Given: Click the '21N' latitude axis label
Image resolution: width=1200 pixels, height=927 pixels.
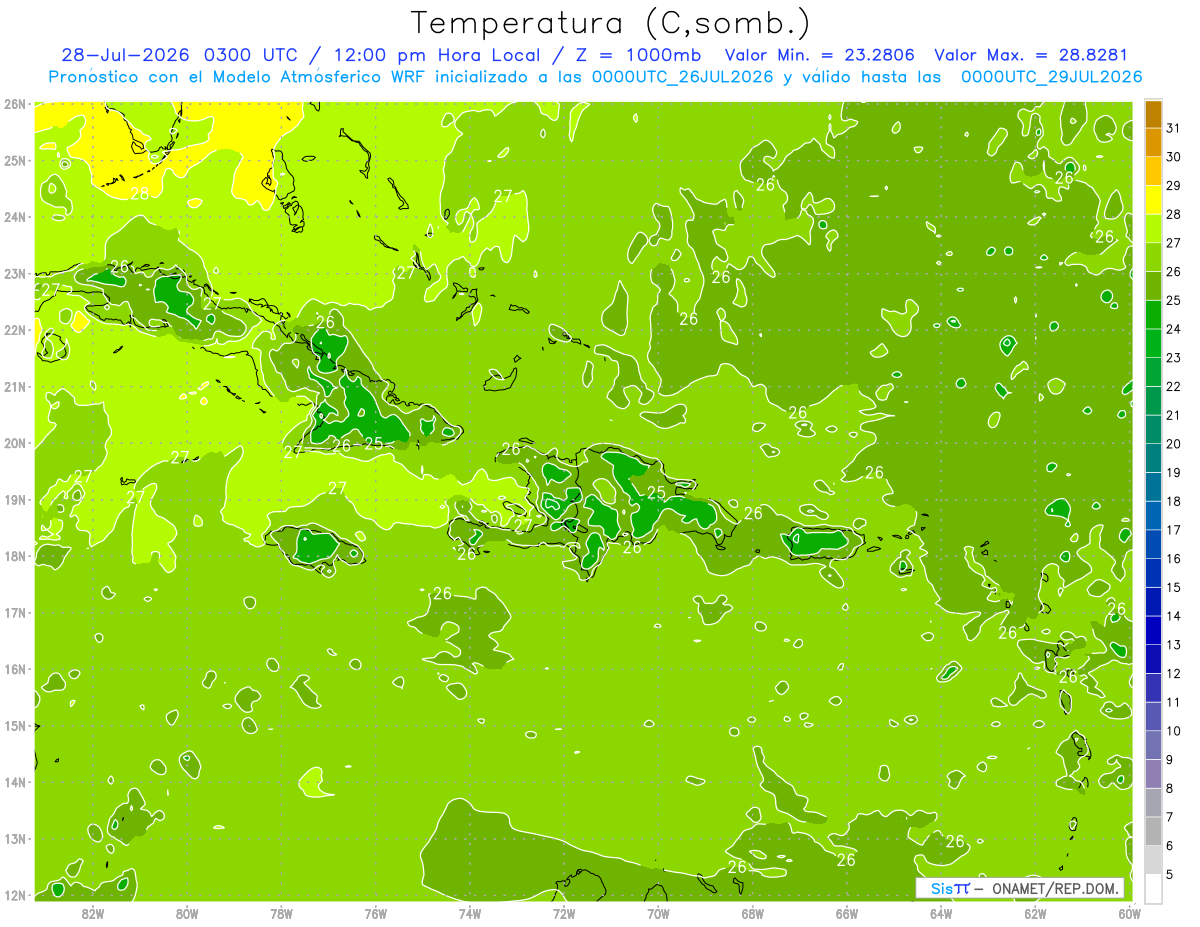Looking at the screenshot, I should (15, 386).
